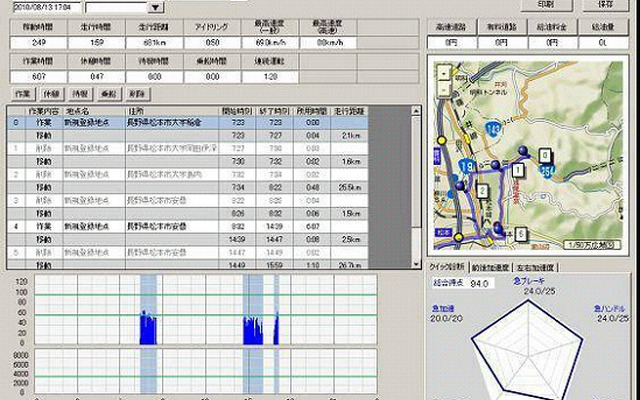
Task: Click the 乗船 button above the table
Action: tap(109, 94)
